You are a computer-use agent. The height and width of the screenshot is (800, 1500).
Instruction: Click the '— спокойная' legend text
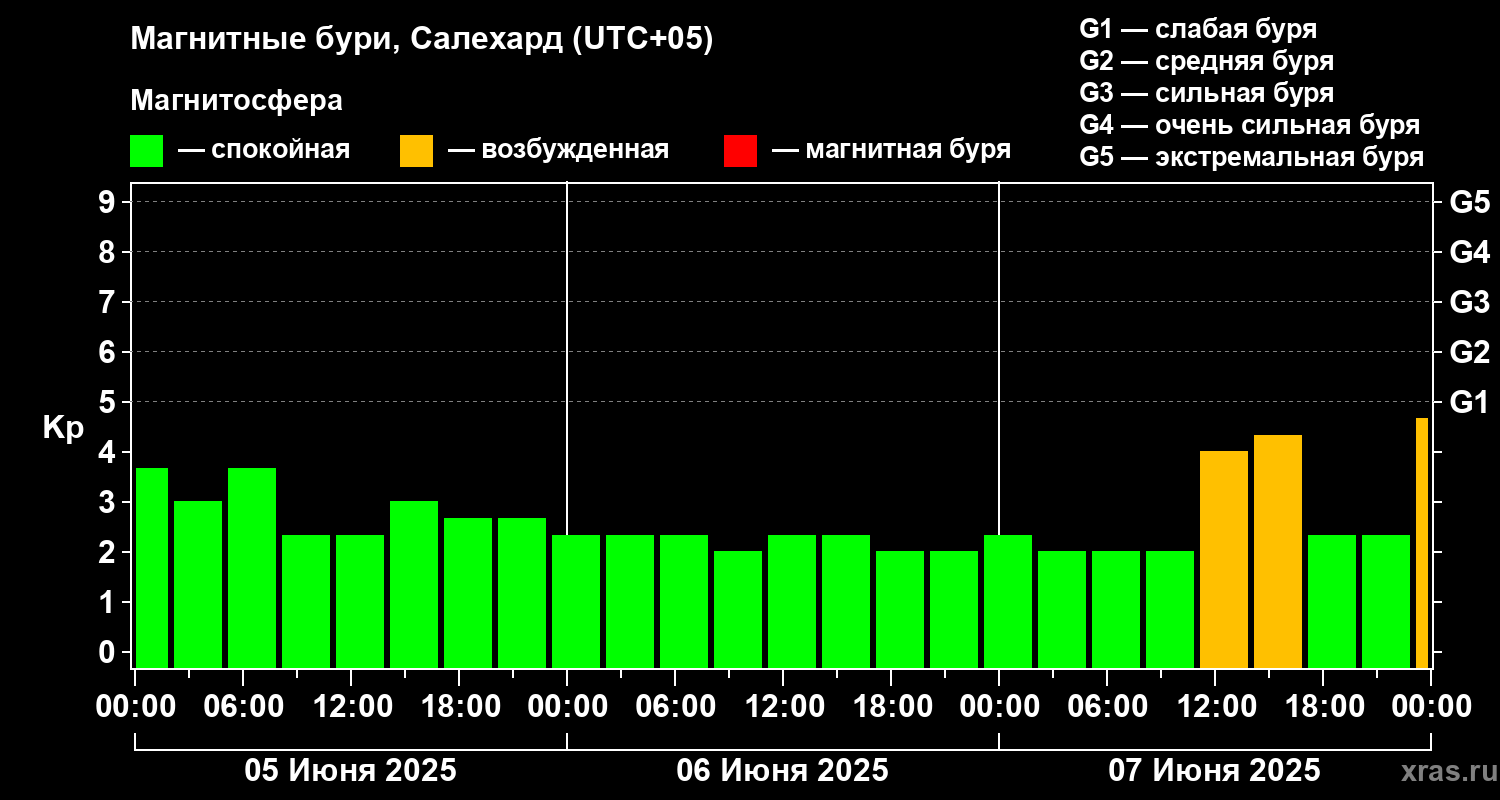click(264, 151)
